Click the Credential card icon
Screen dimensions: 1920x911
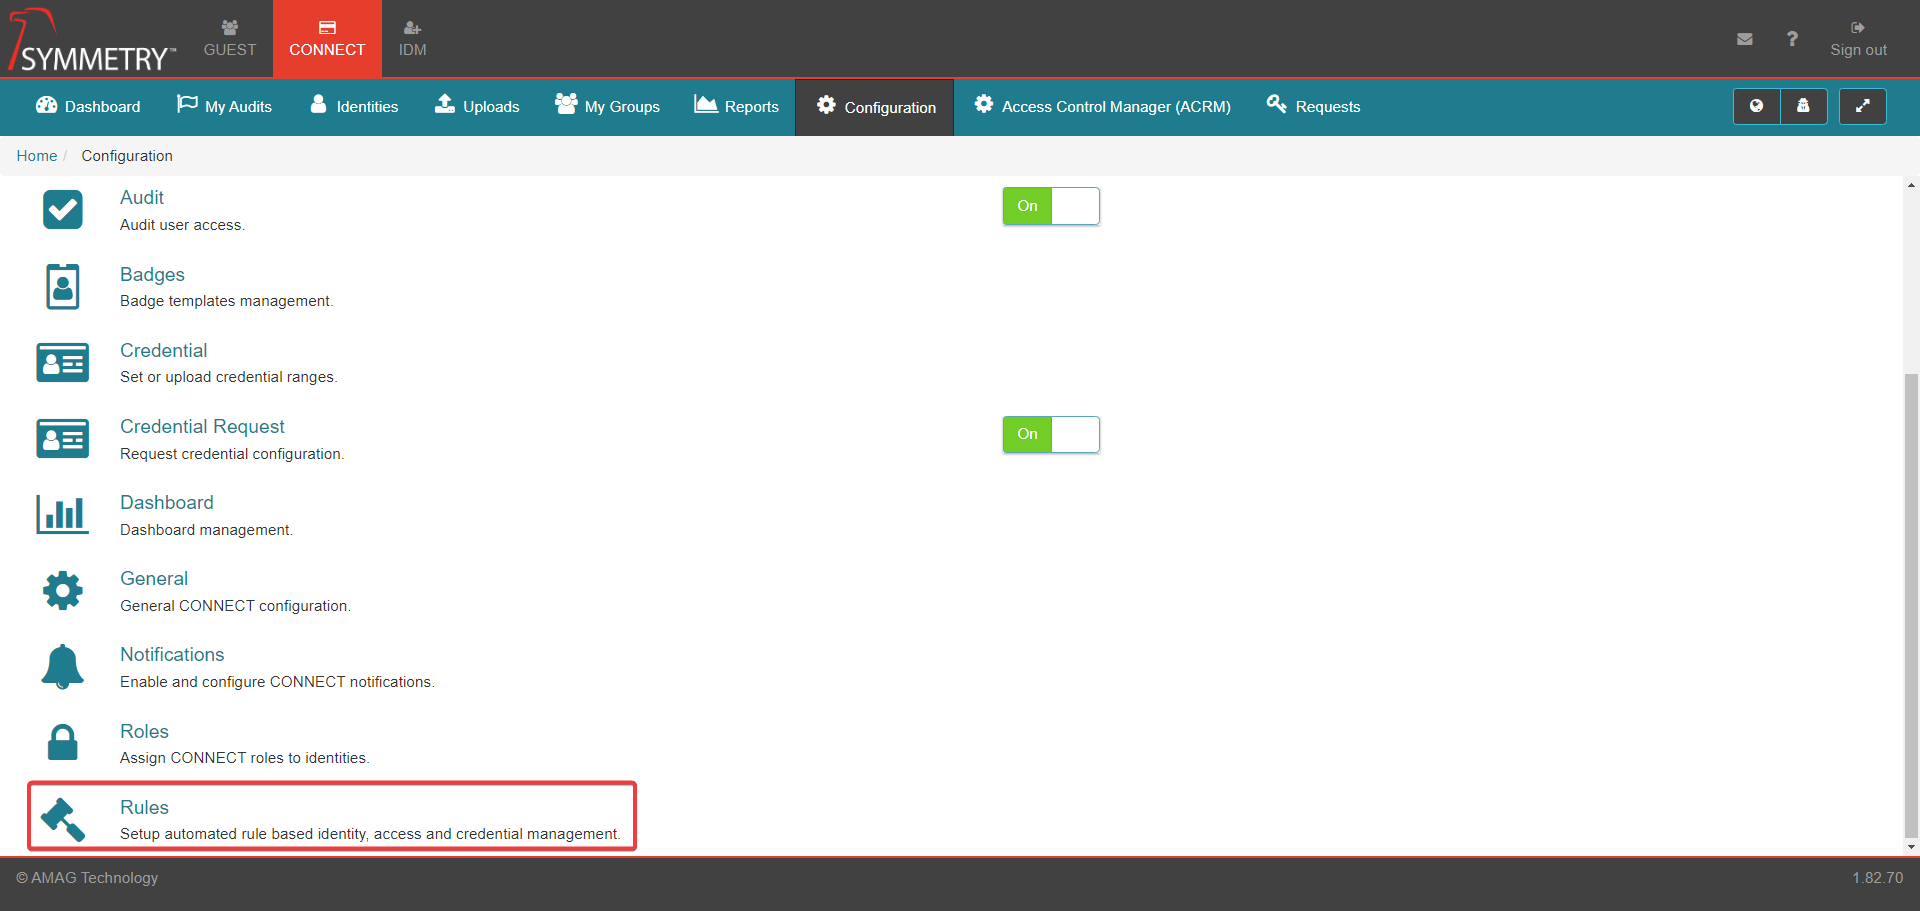click(x=62, y=362)
